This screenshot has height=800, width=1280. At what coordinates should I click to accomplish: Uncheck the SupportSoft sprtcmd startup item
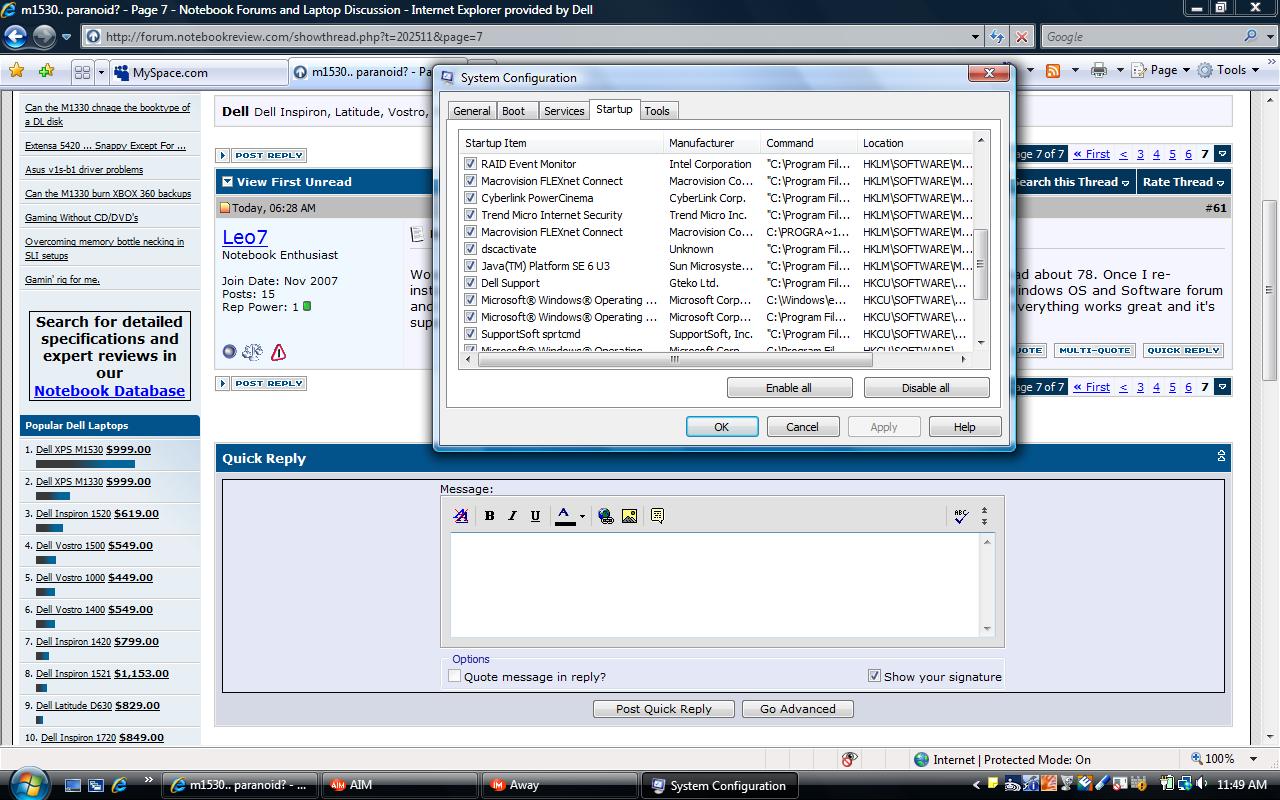[x=470, y=334]
